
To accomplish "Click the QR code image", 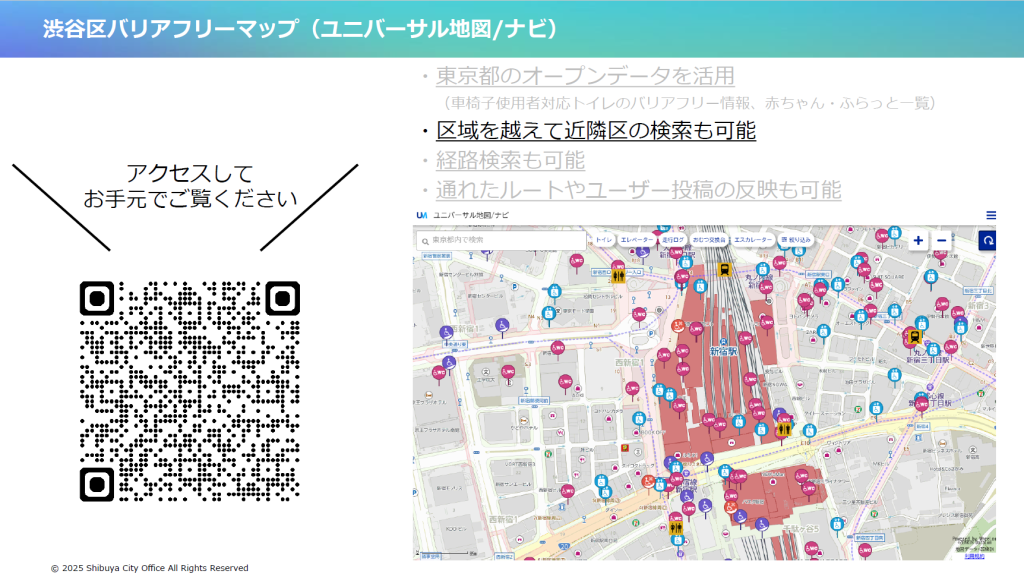I will (189, 392).
